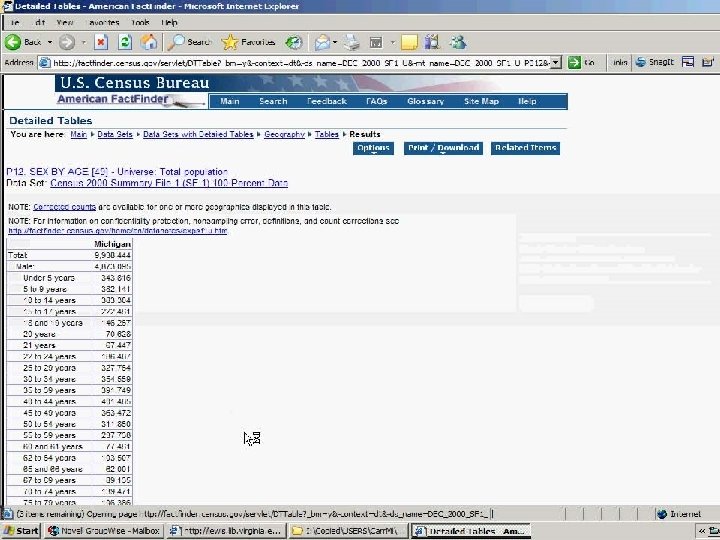Image resolution: width=720 pixels, height=540 pixels.
Task: Select the Michigan column header
Action: point(112,244)
